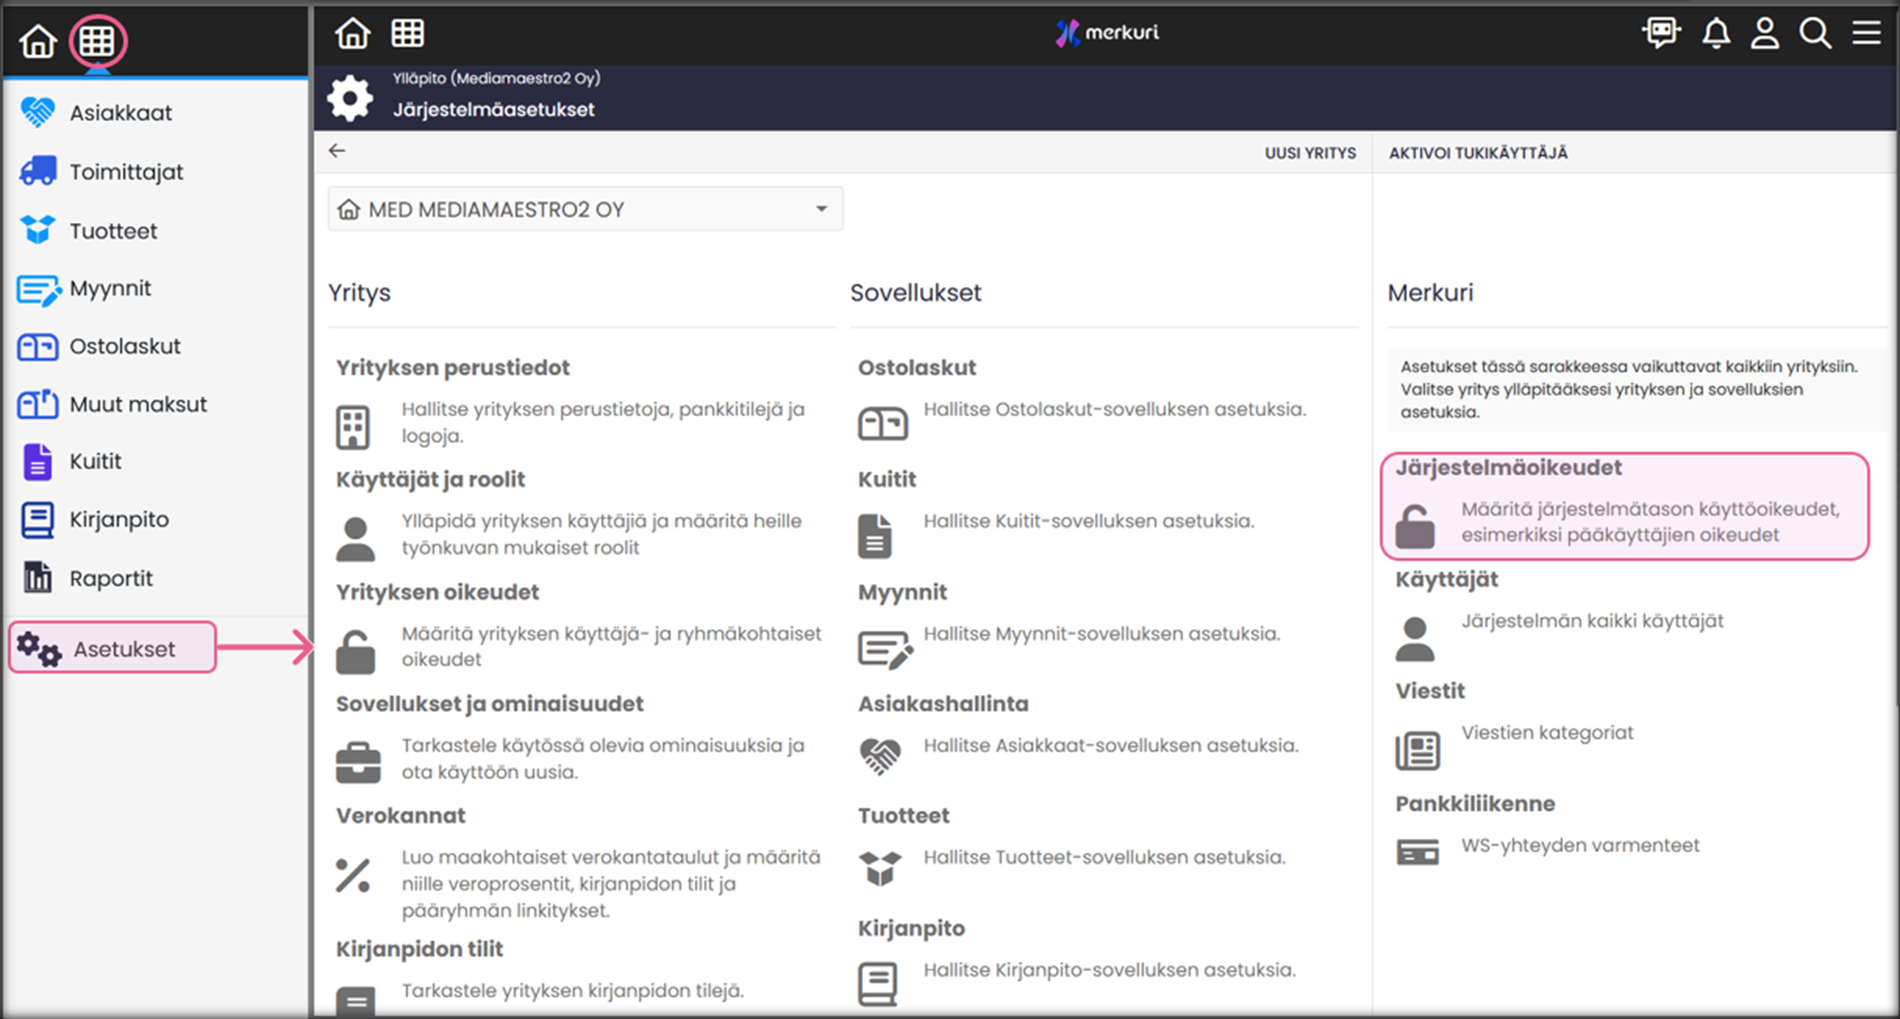Click the UUSI YRITYS button
Viewport: 1900px width, 1019px height.
(1310, 153)
